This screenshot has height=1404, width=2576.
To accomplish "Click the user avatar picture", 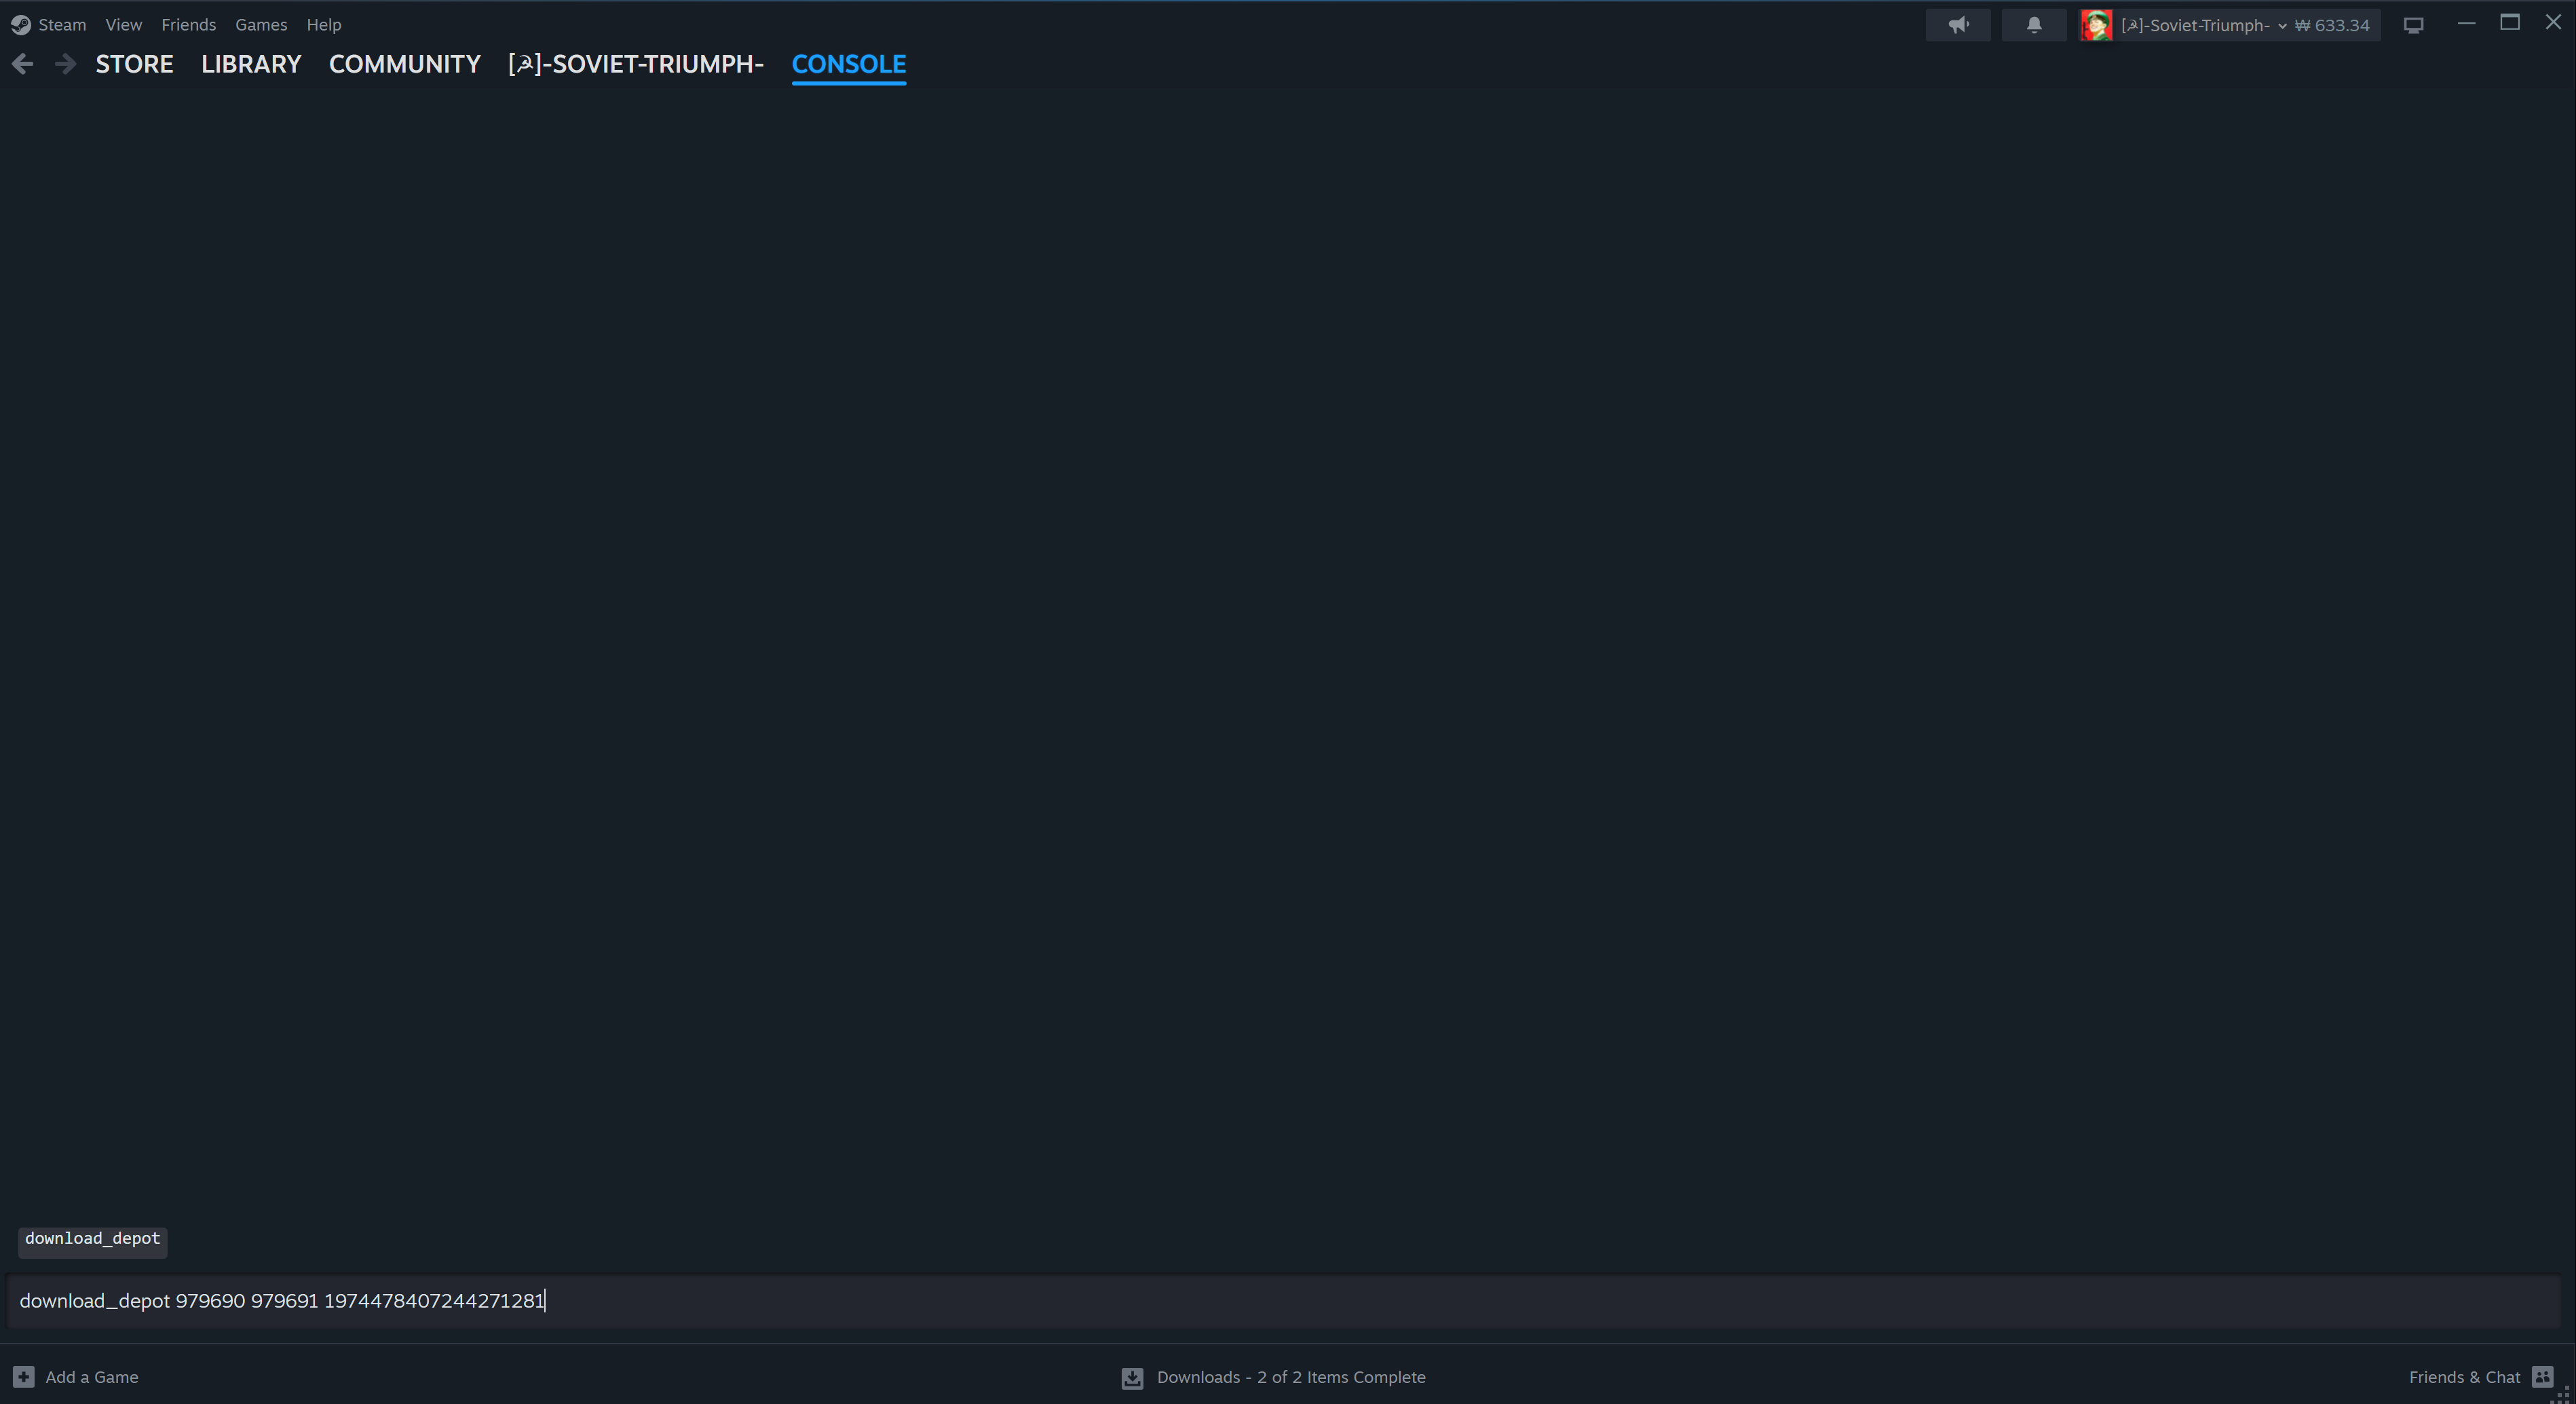I will (2096, 25).
